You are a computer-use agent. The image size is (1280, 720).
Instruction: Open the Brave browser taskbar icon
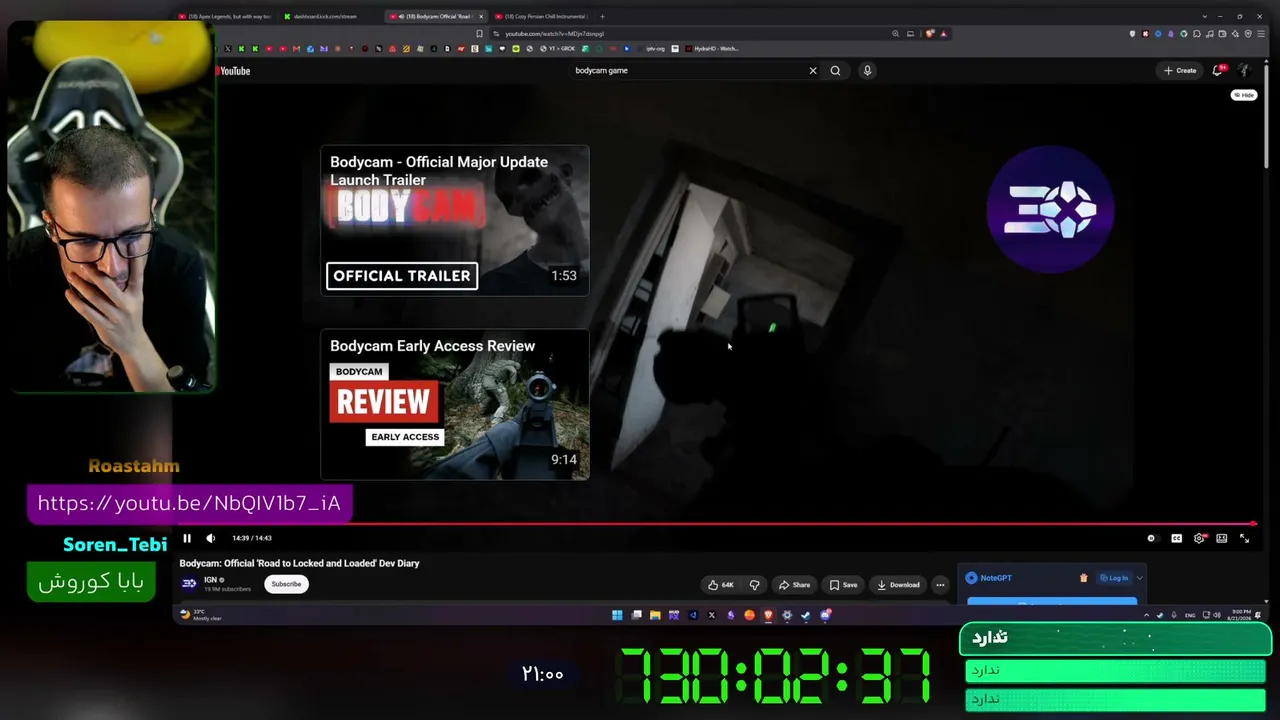(768, 615)
